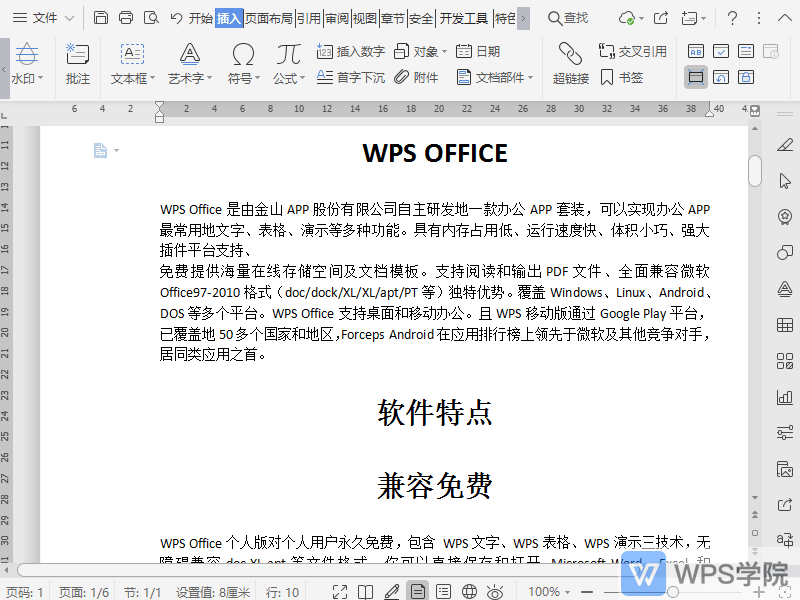Click the protect form lock icon
Viewport: 800px width, 600px height.
(746, 78)
